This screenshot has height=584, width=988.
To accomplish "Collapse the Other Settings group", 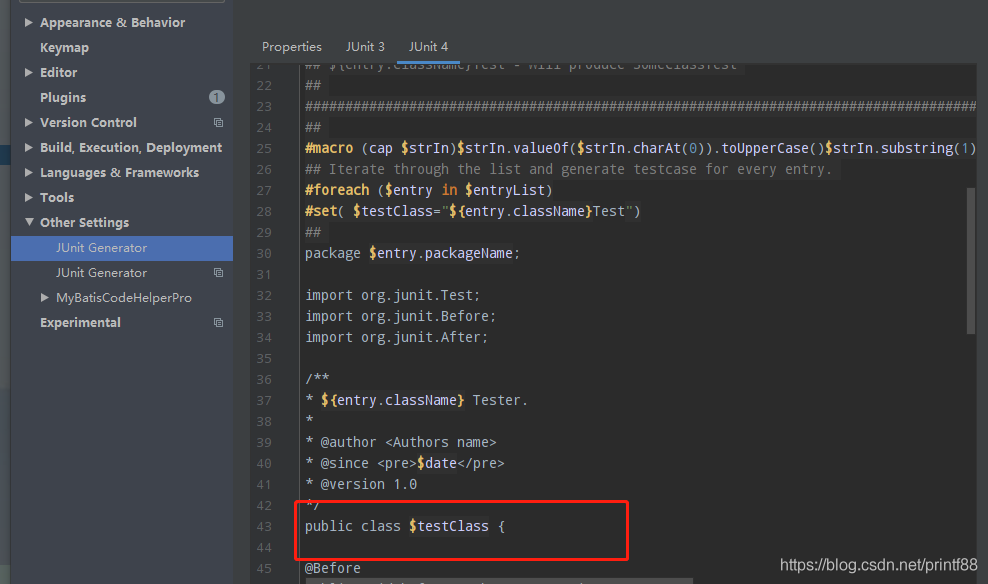I will (29, 223).
